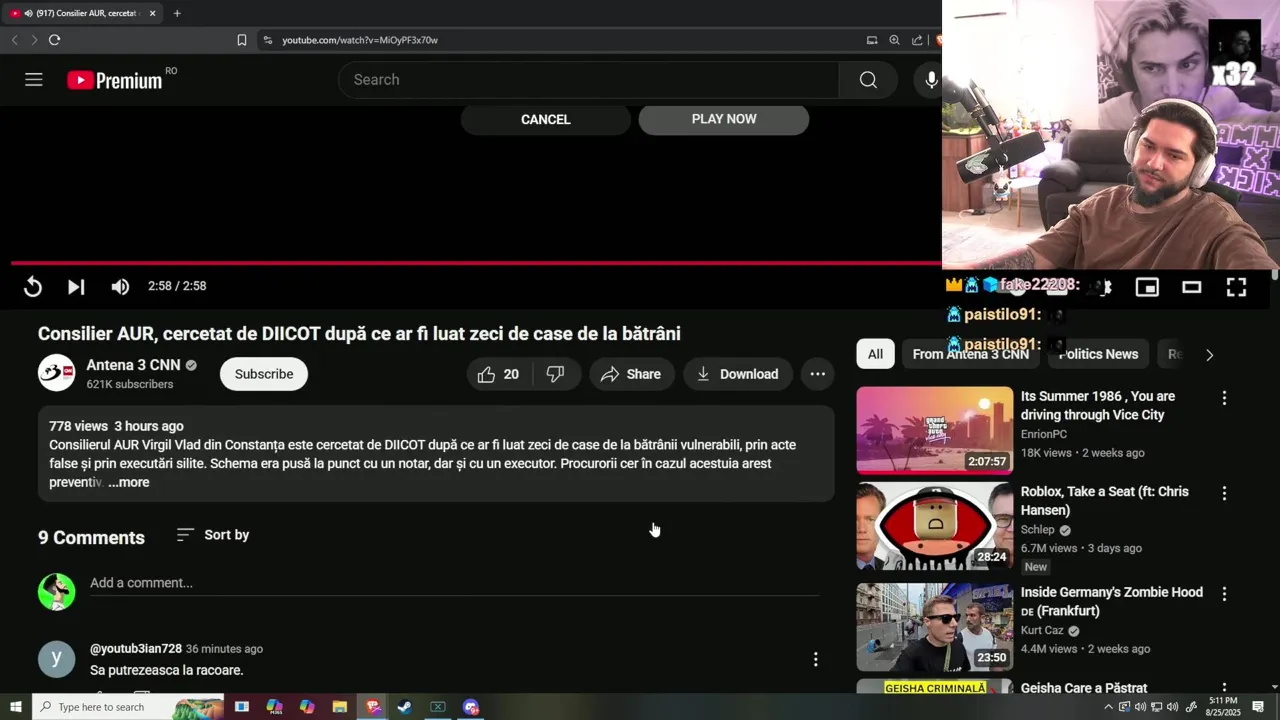The height and width of the screenshot is (720, 1280).
Task: Open Windows notification center
Action: (1258, 707)
